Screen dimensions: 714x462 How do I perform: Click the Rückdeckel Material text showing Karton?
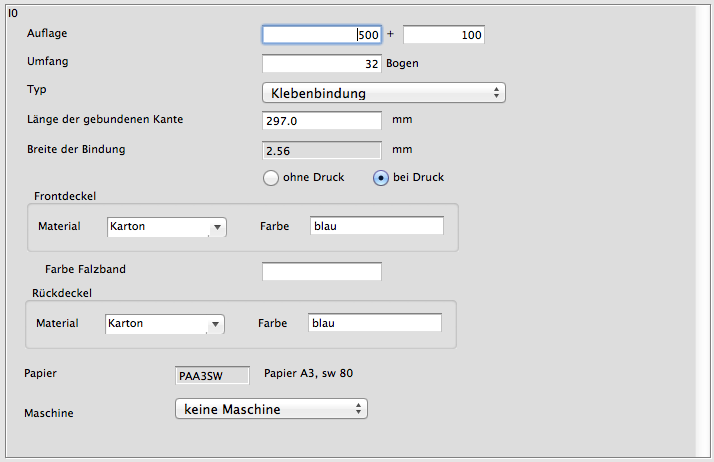click(x=154, y=324)
